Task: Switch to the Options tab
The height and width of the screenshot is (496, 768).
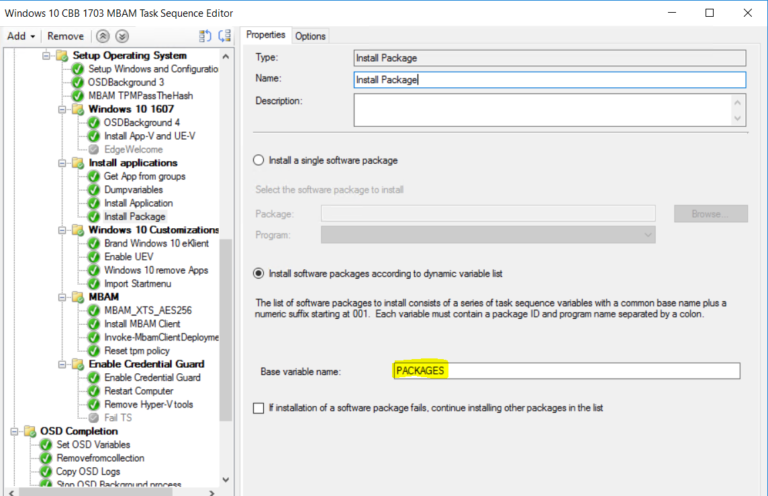Action: [310, 36]
